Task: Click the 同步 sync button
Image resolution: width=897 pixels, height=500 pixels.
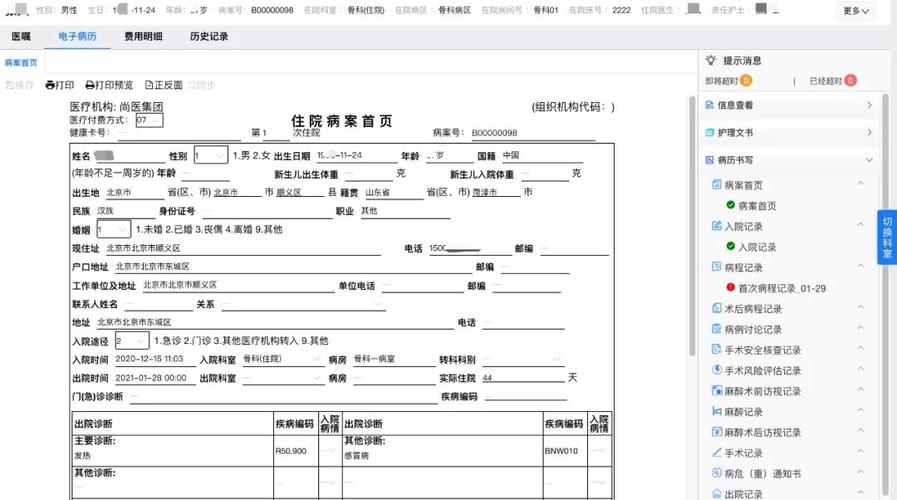Action: [x=203, y=85]
